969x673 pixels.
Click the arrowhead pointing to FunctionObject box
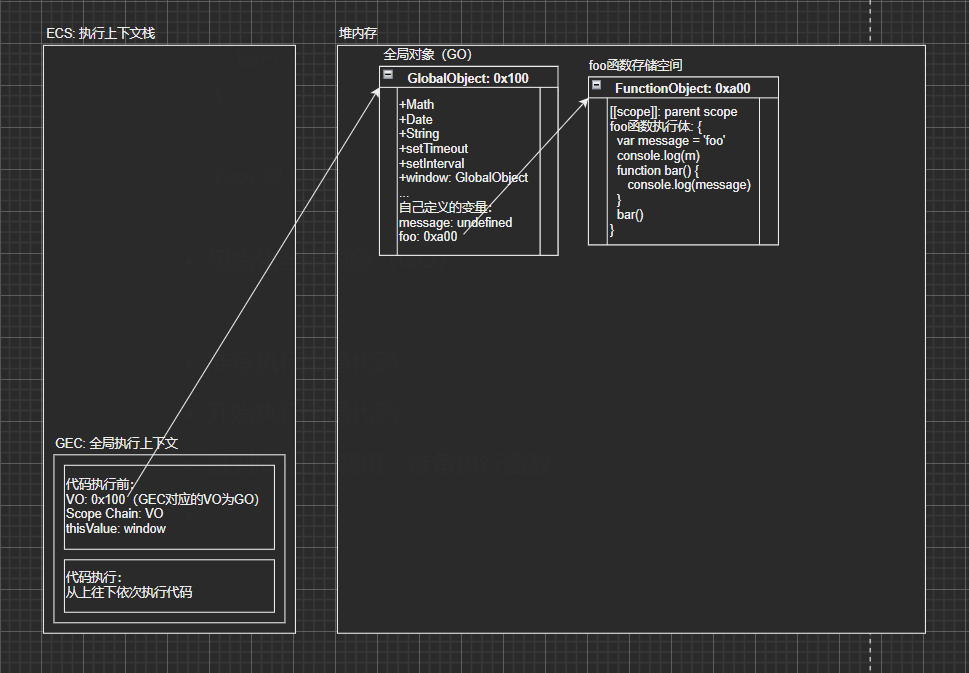[x=583, y=103]
